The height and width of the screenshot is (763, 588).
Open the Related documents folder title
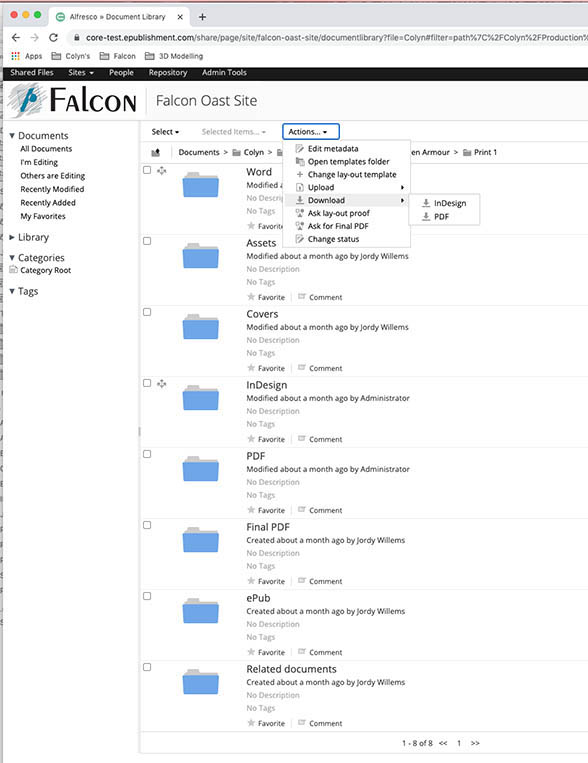[291, 669]
